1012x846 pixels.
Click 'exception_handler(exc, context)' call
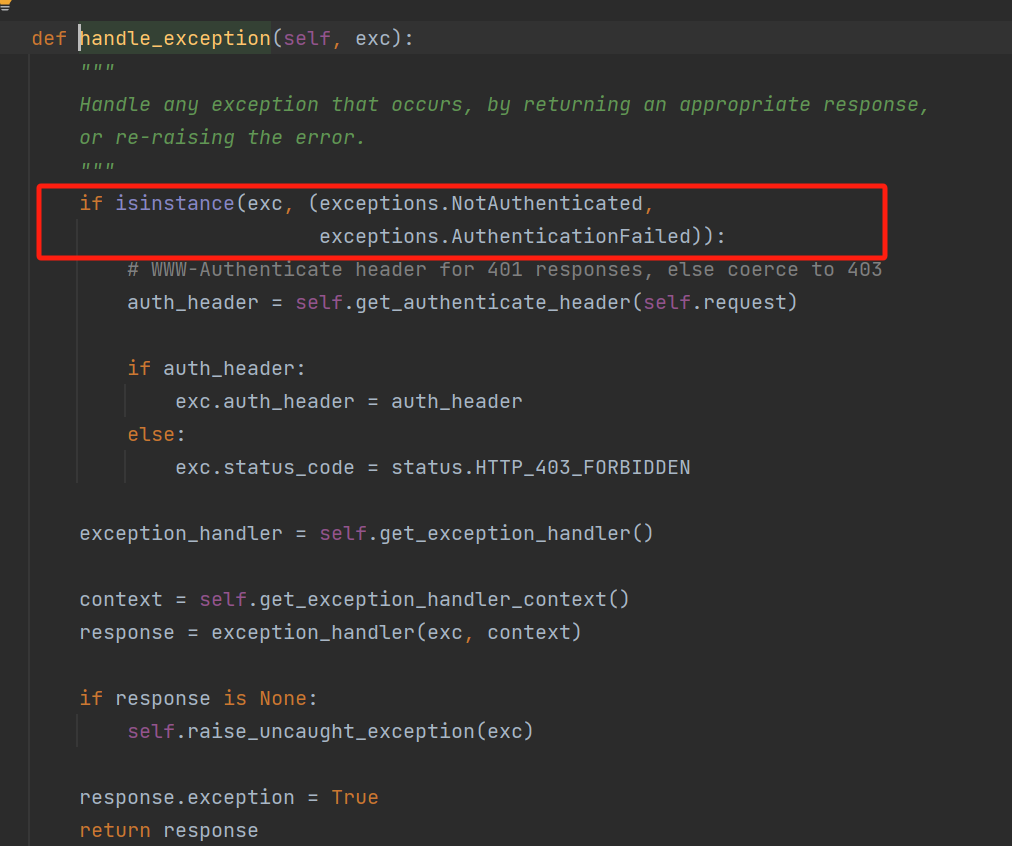coord(396,632)
